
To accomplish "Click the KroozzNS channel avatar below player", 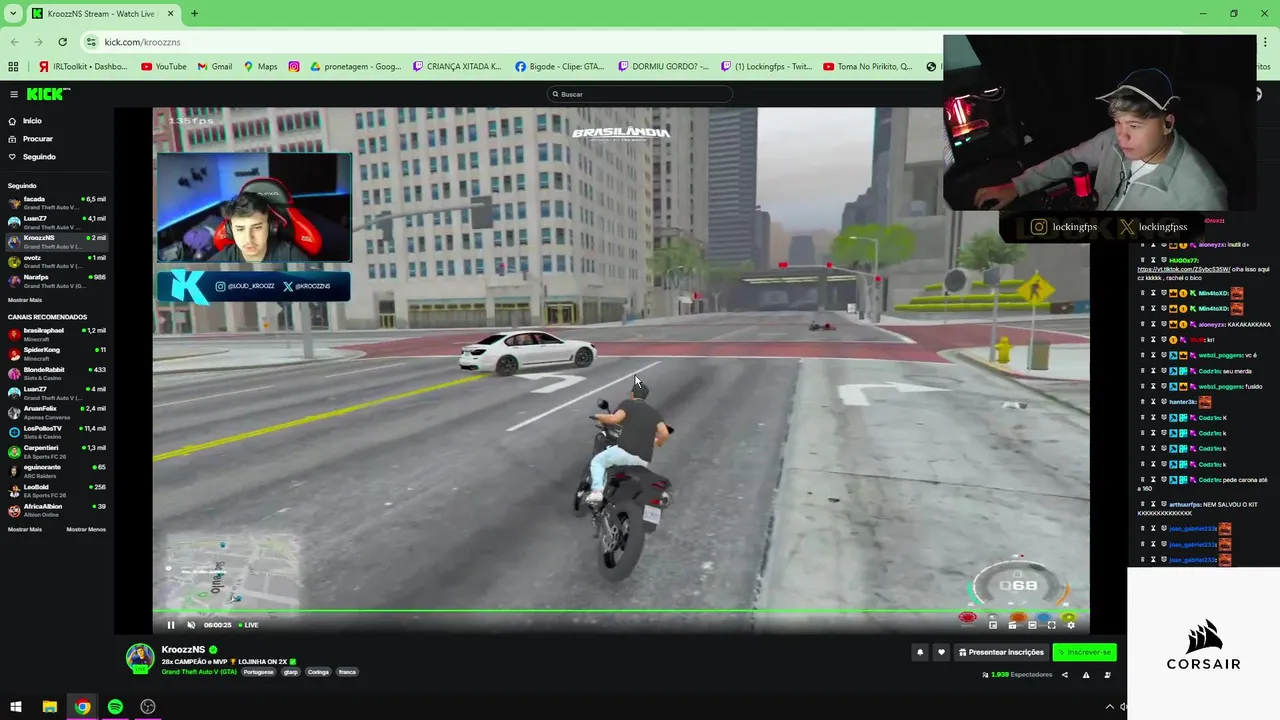I will 140,658.
